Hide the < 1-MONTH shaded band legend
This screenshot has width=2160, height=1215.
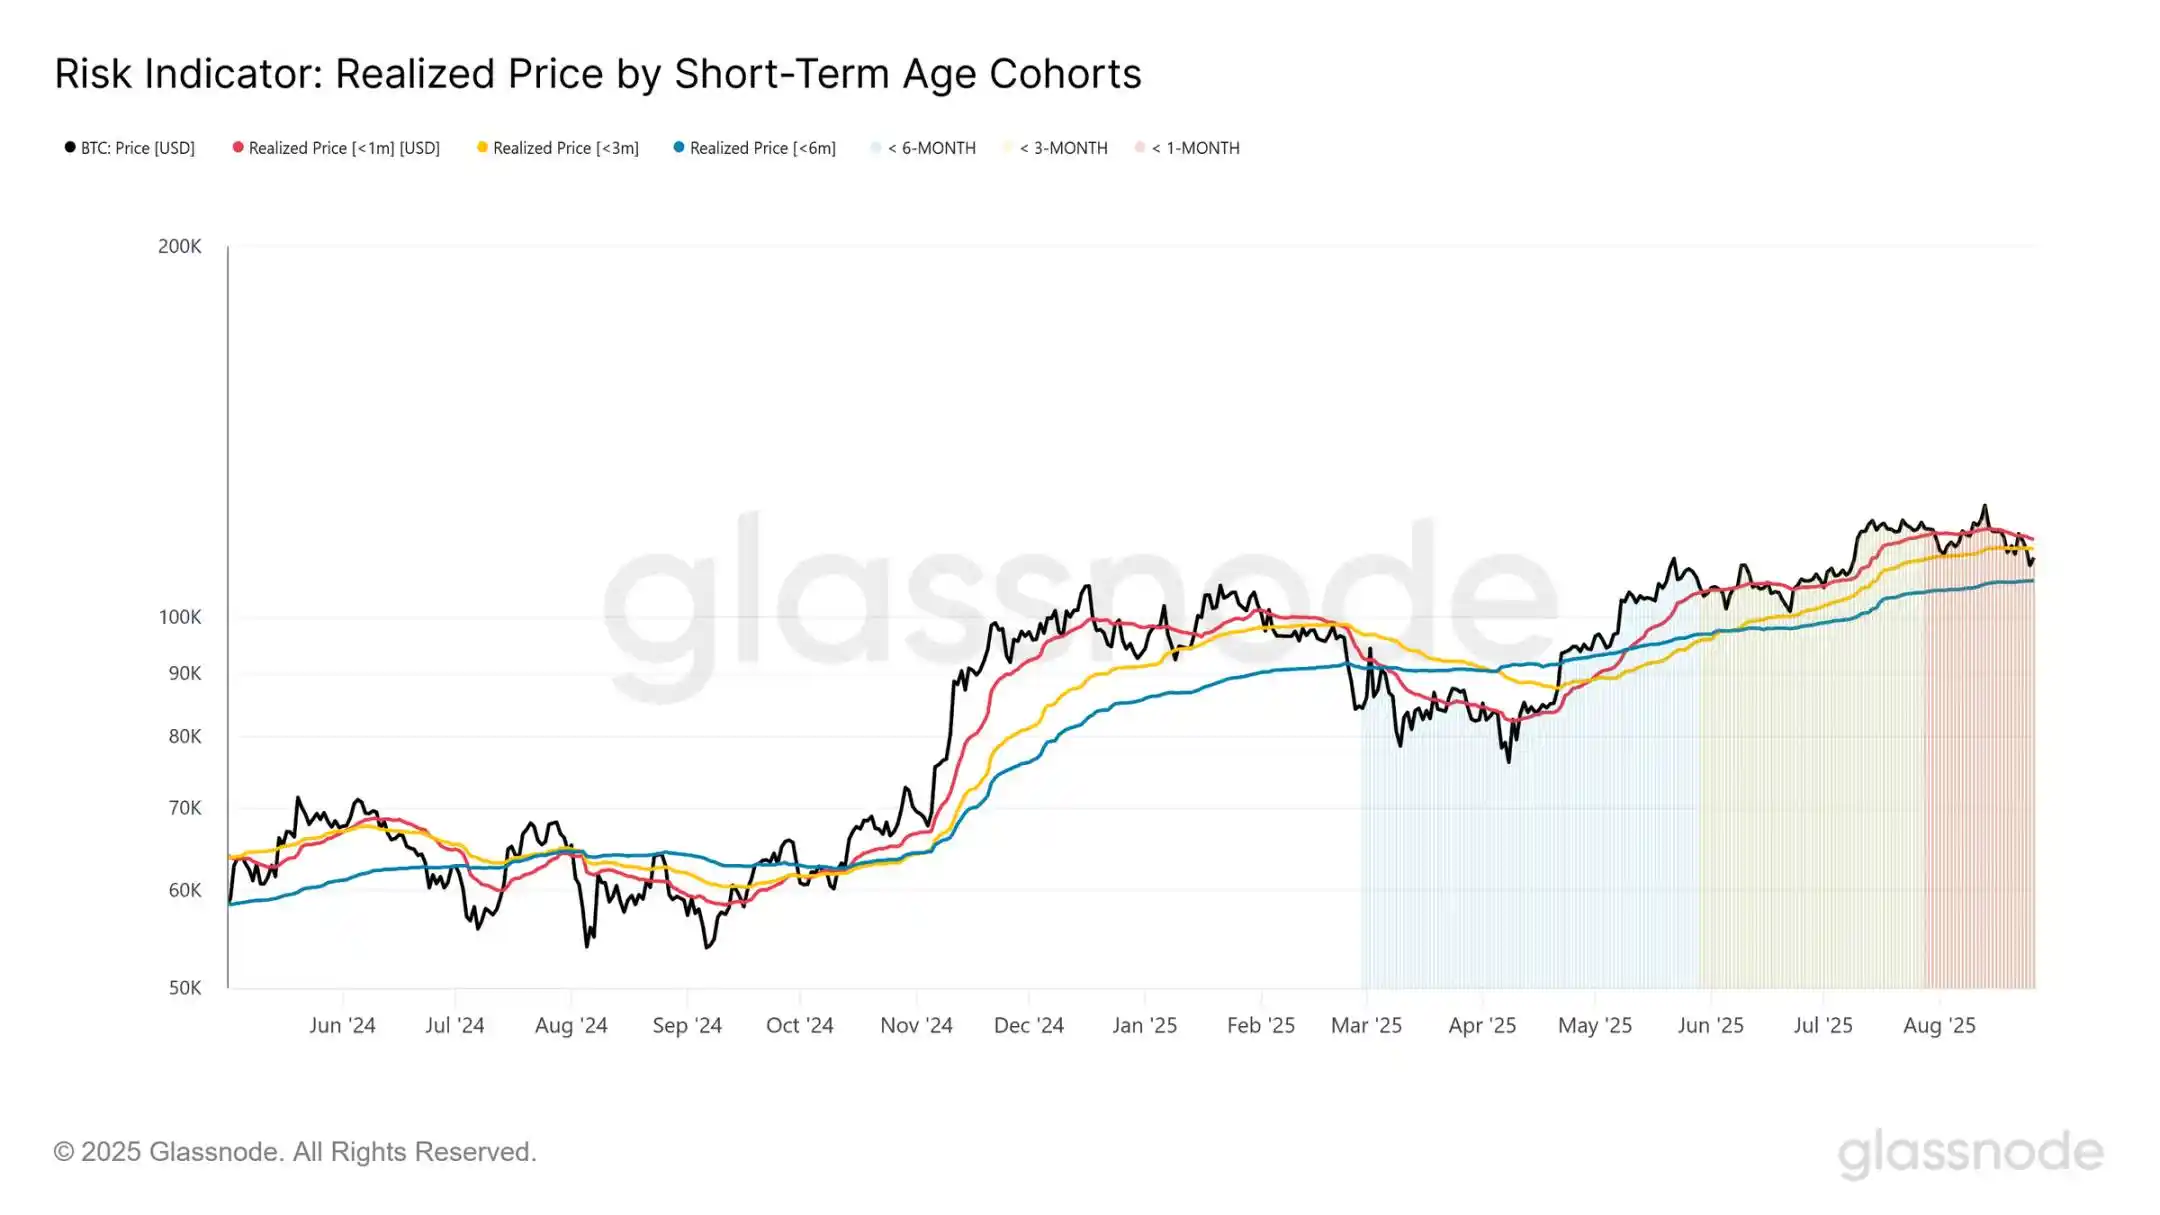(x=1187, y=148)
